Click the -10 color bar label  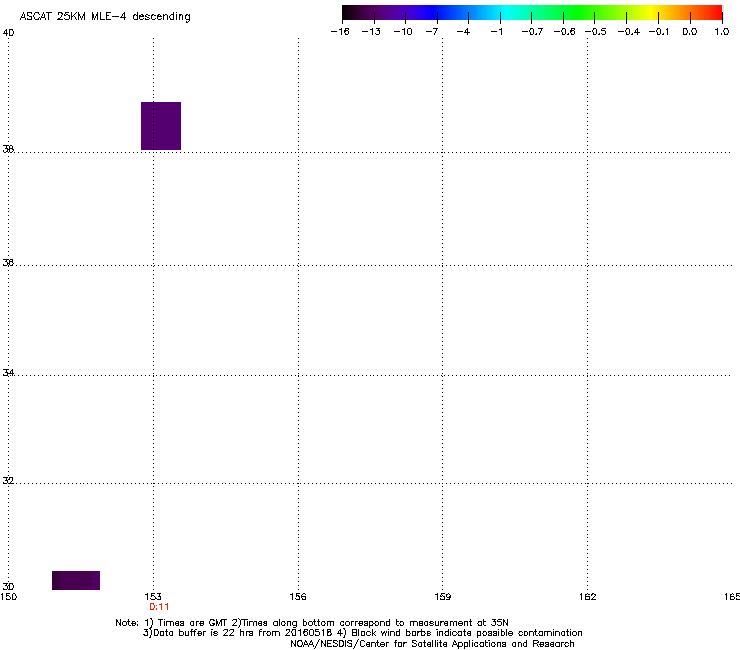point(403,32)
